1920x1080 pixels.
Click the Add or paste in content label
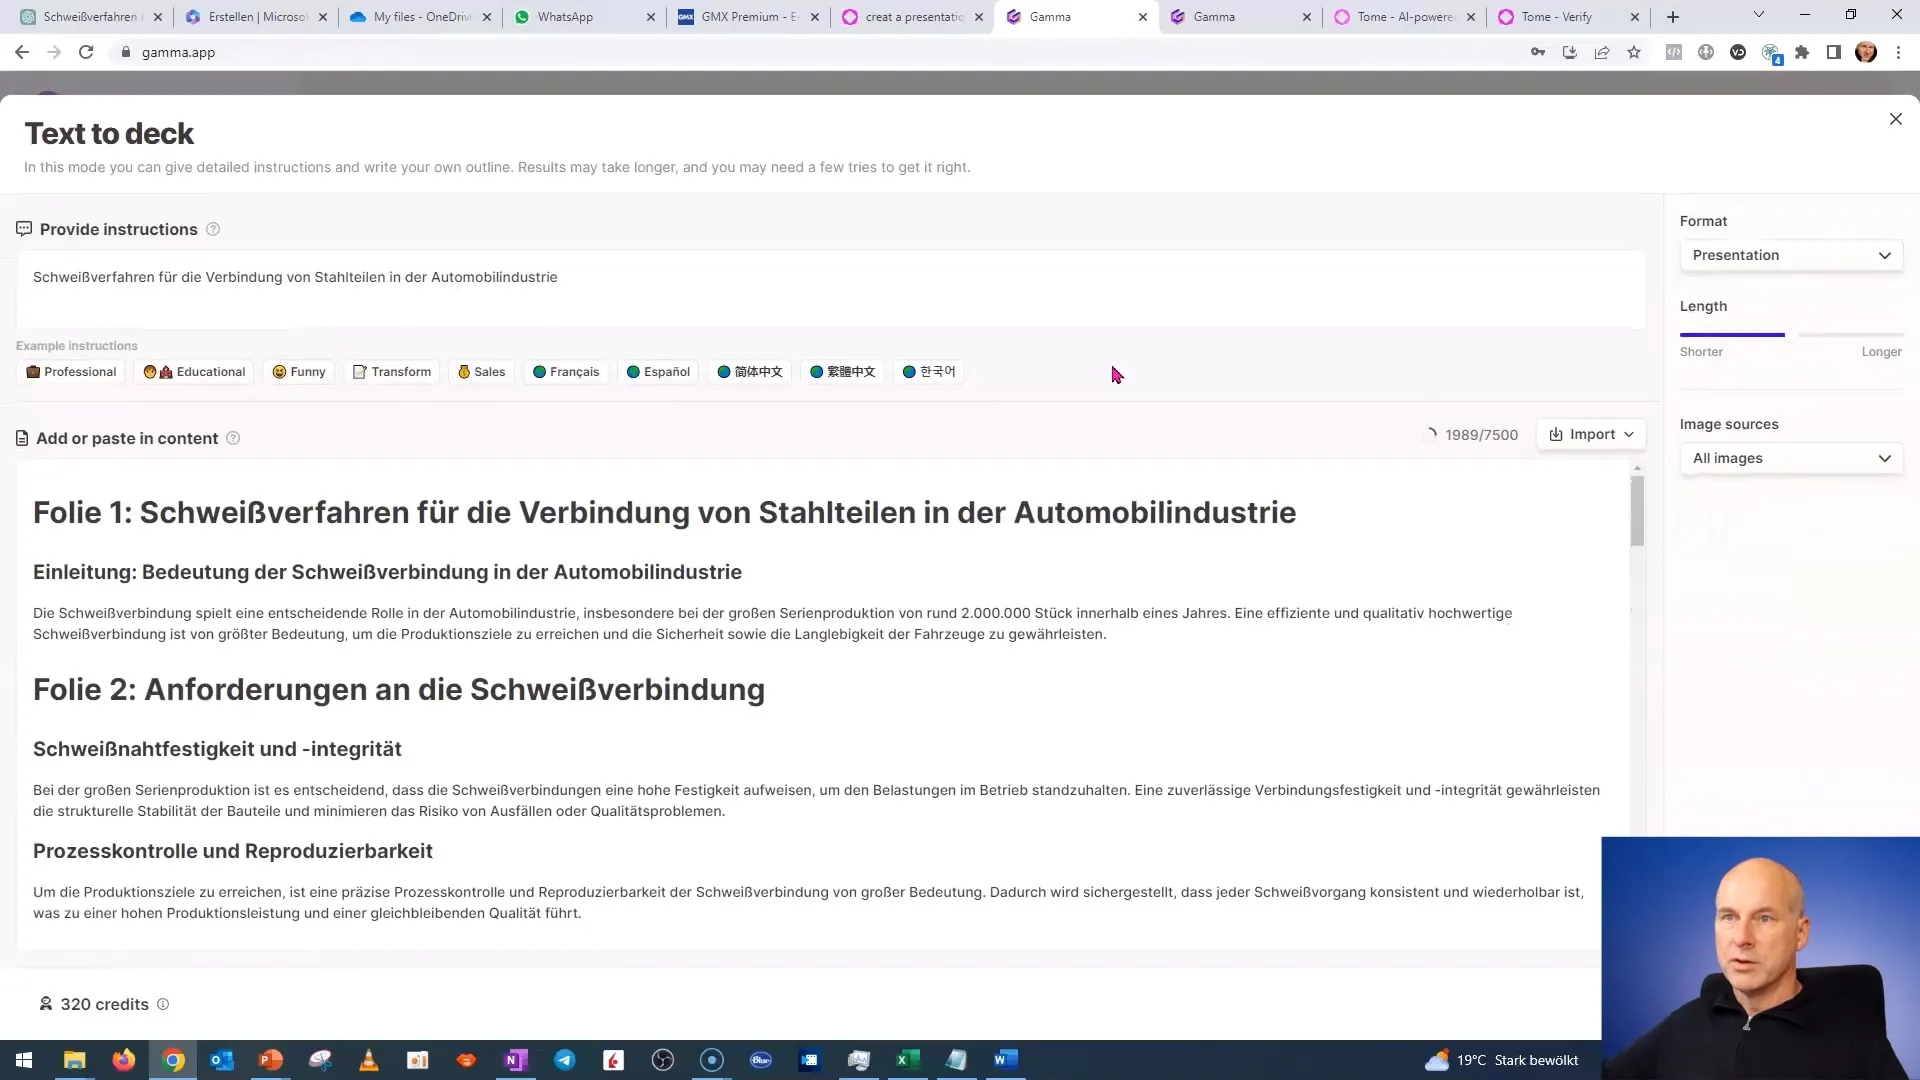pyautogui.click(x=127, y=436)
